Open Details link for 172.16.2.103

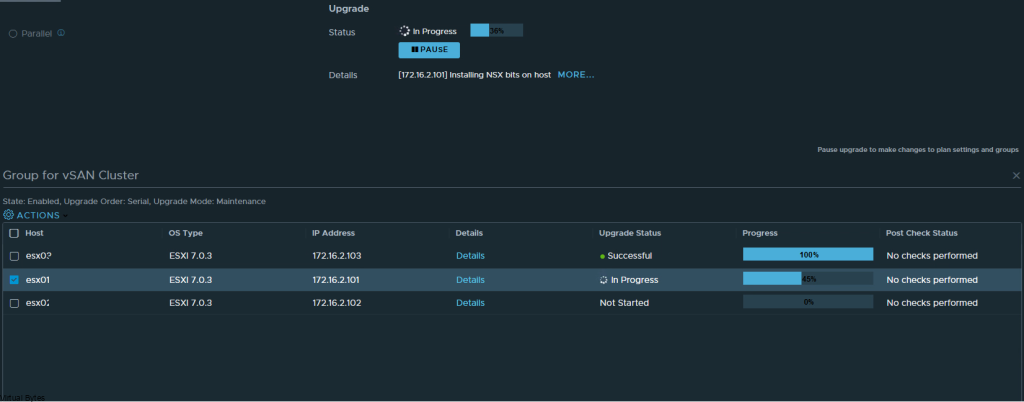(470, 256)
